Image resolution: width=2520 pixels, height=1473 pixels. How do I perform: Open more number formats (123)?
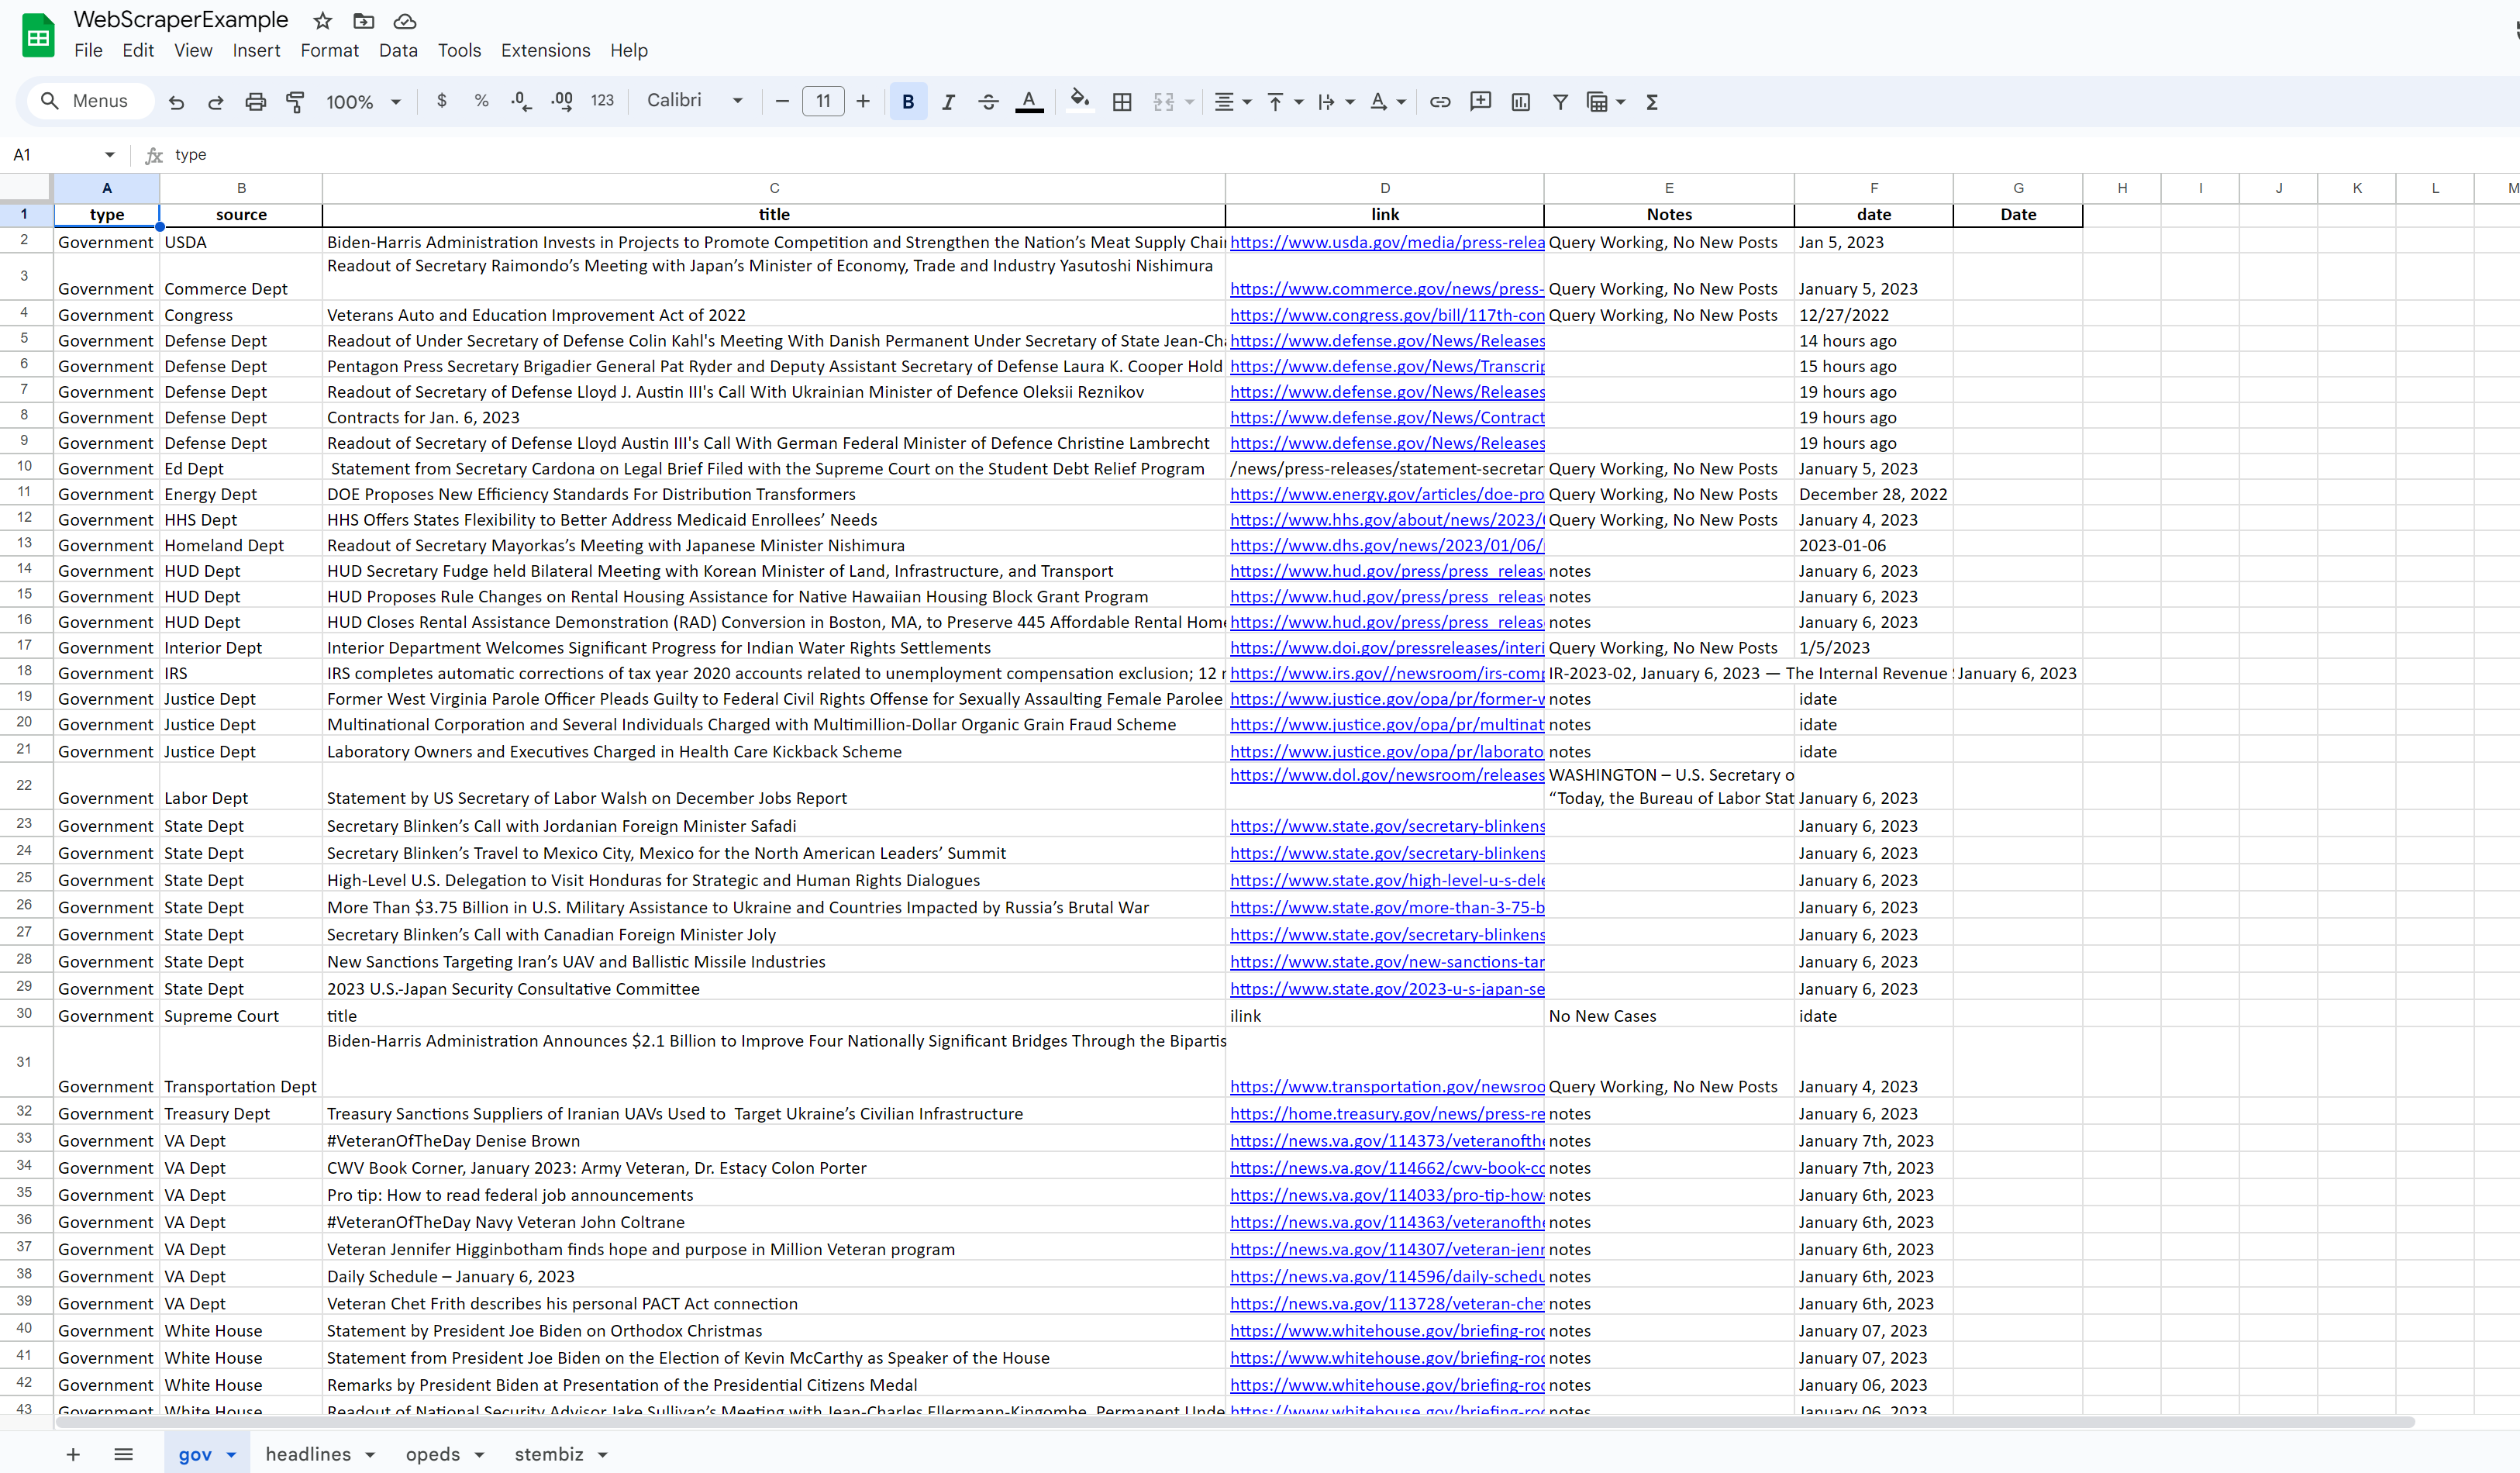pos(602,101)
